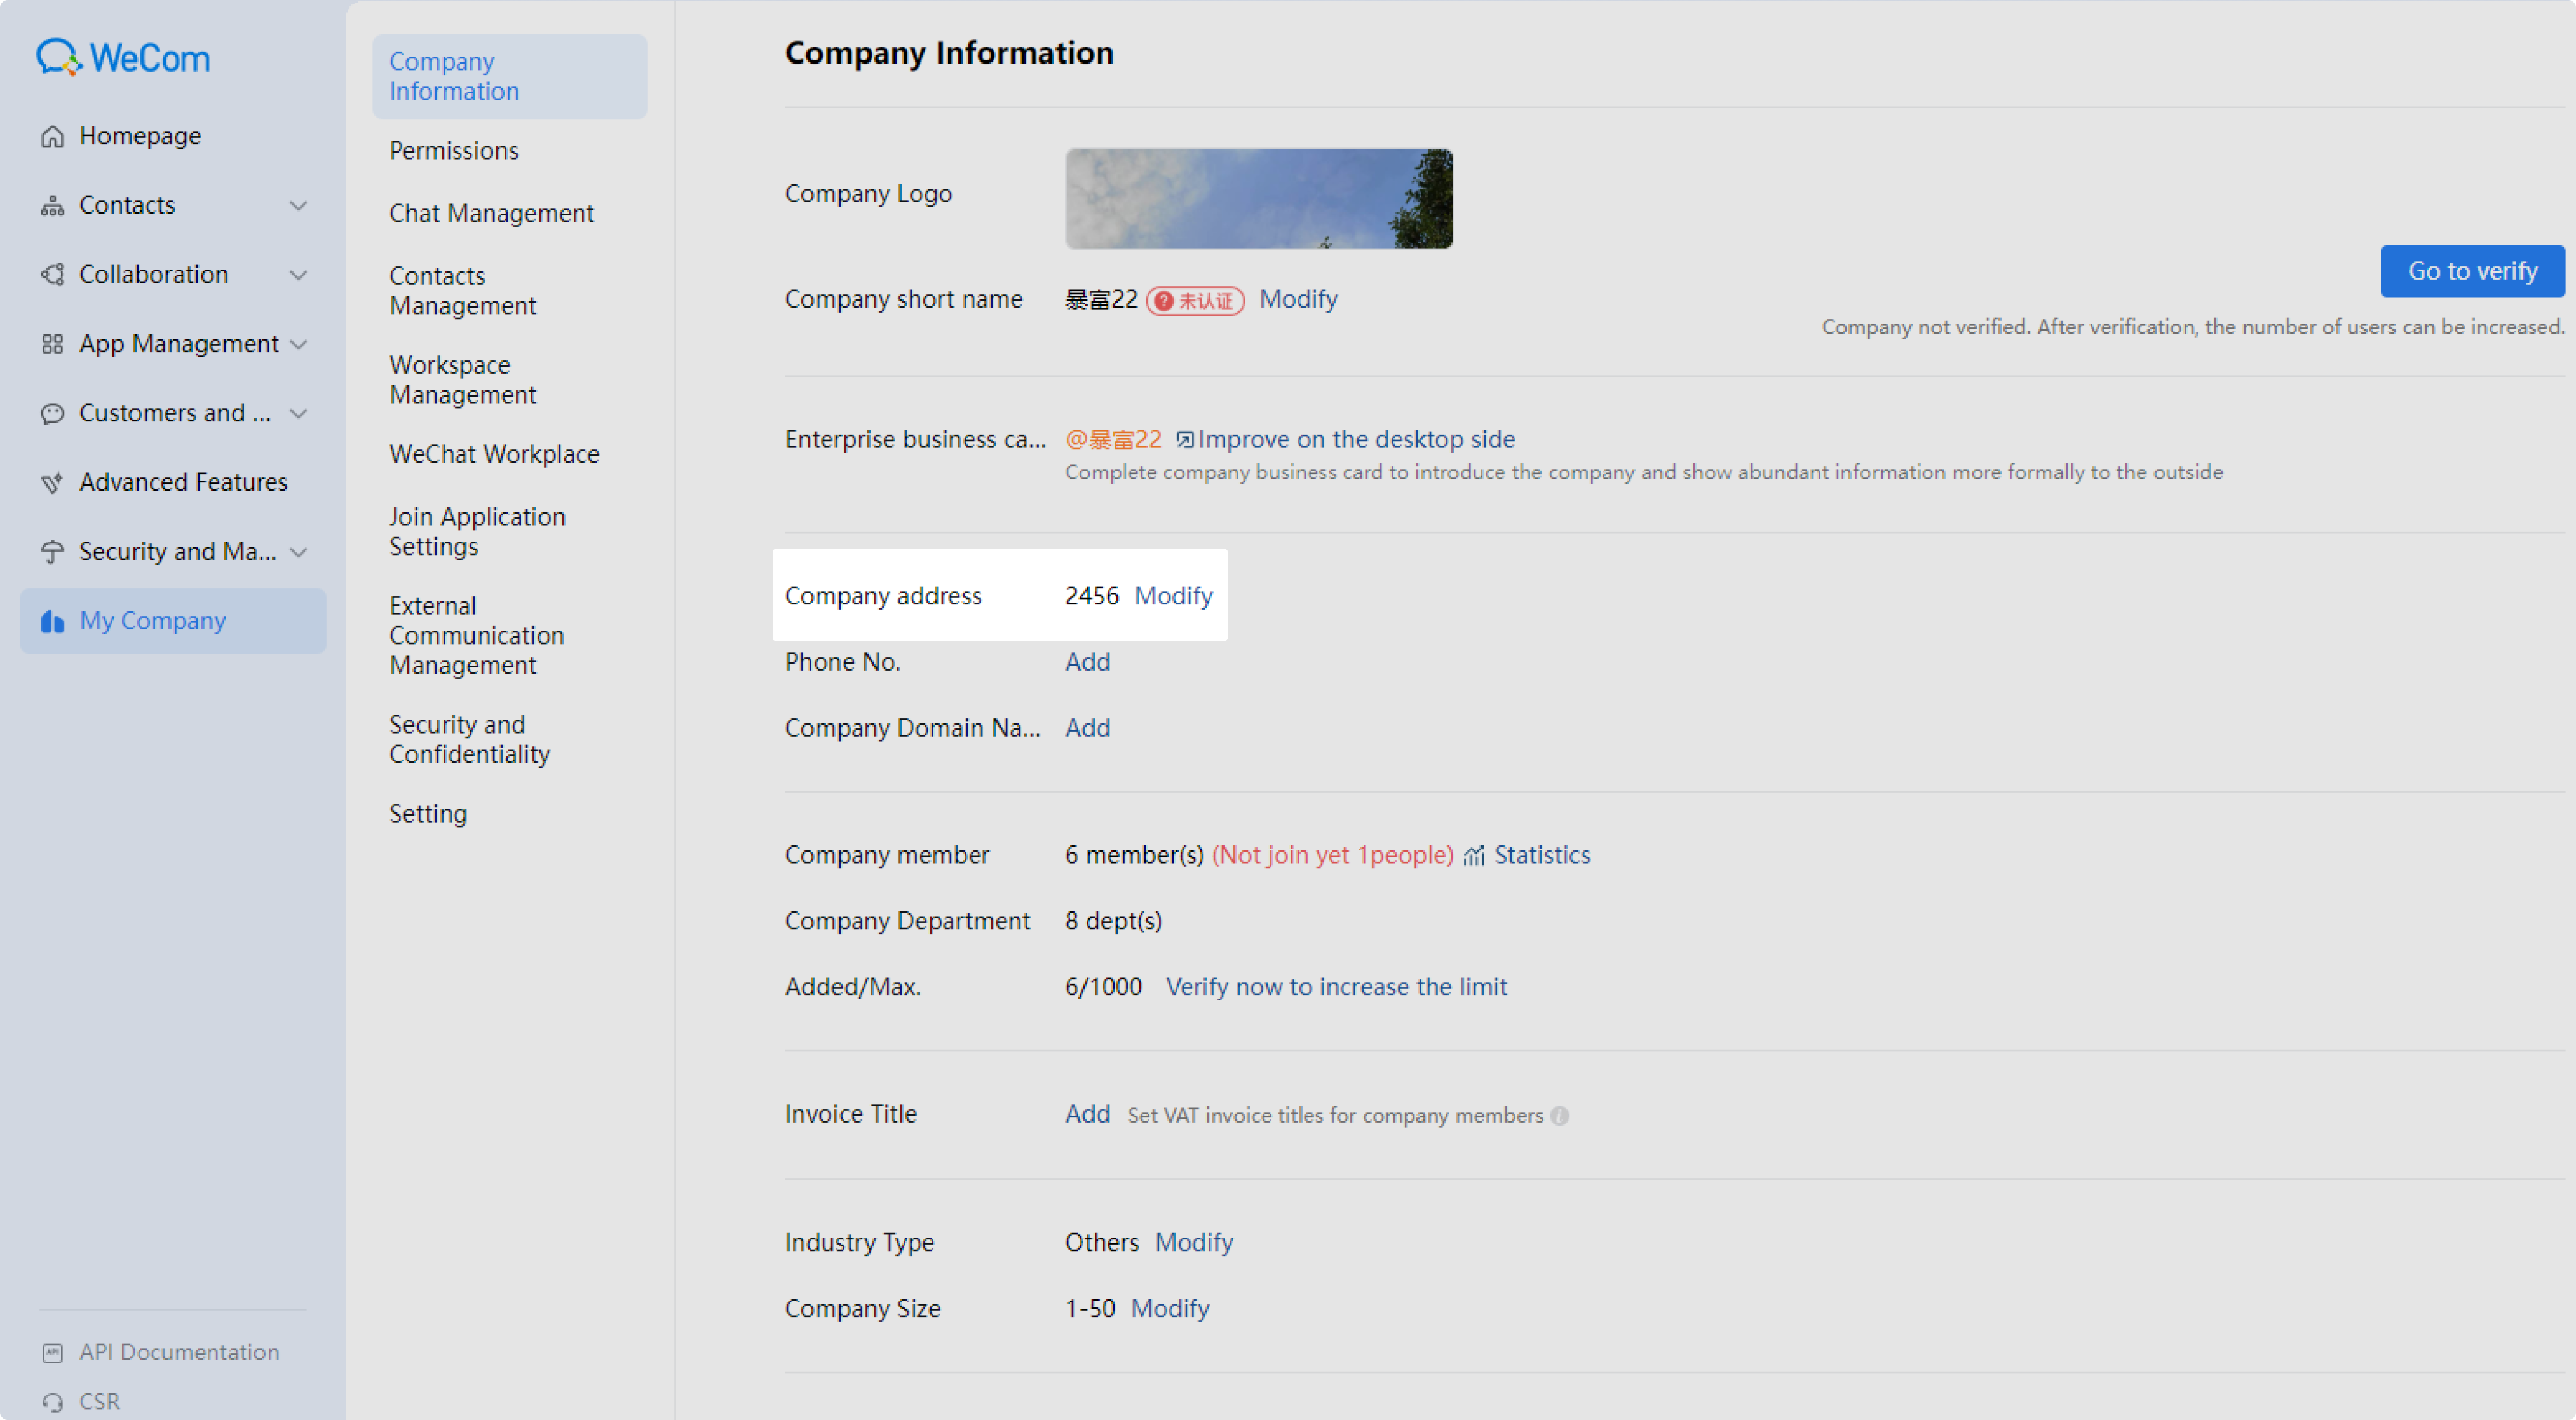Open Homepage via the house icon
The width and height of the screenshot is (2576, 1420).
point(52,136)
